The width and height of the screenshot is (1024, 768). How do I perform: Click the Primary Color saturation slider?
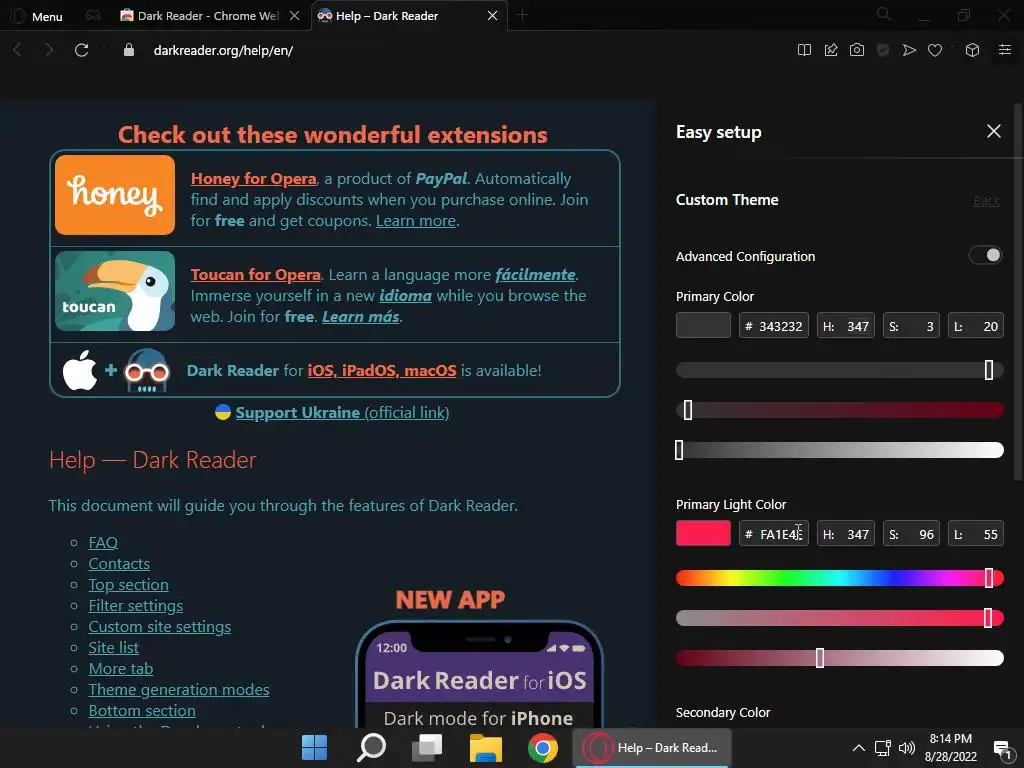click(840, 410)
